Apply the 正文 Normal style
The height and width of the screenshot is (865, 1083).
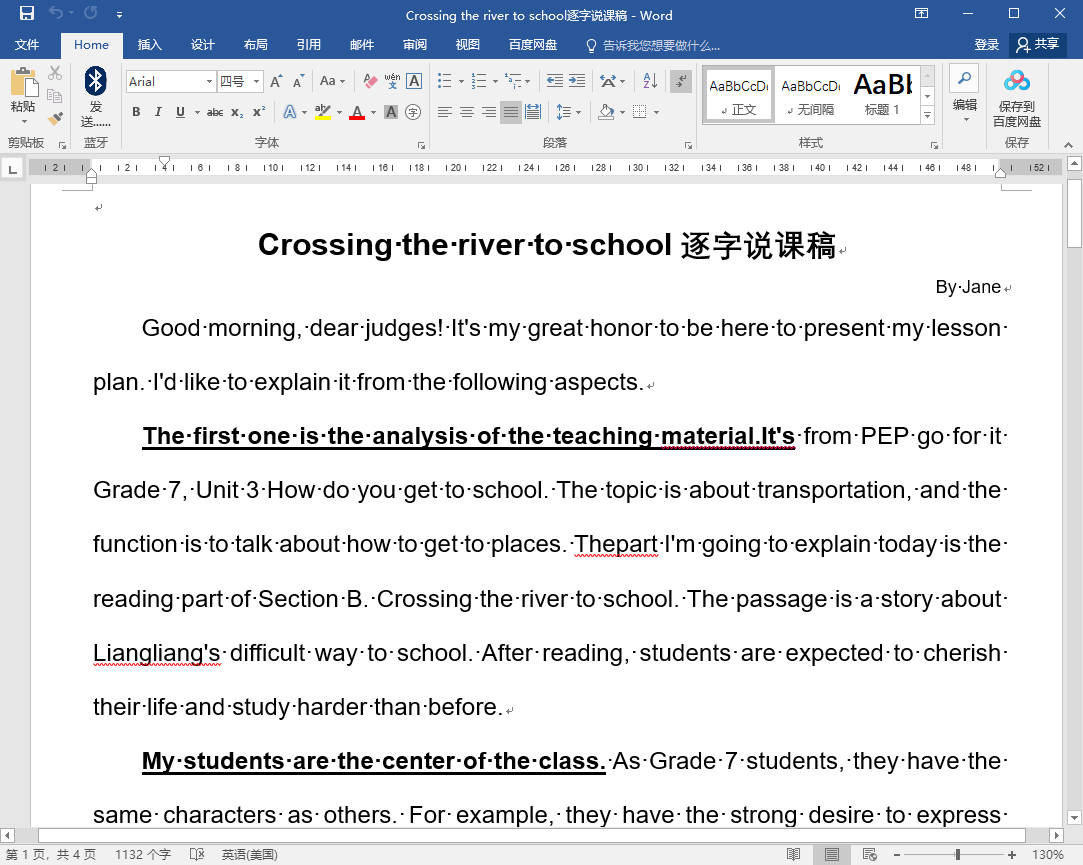click(x=738, y=95)
